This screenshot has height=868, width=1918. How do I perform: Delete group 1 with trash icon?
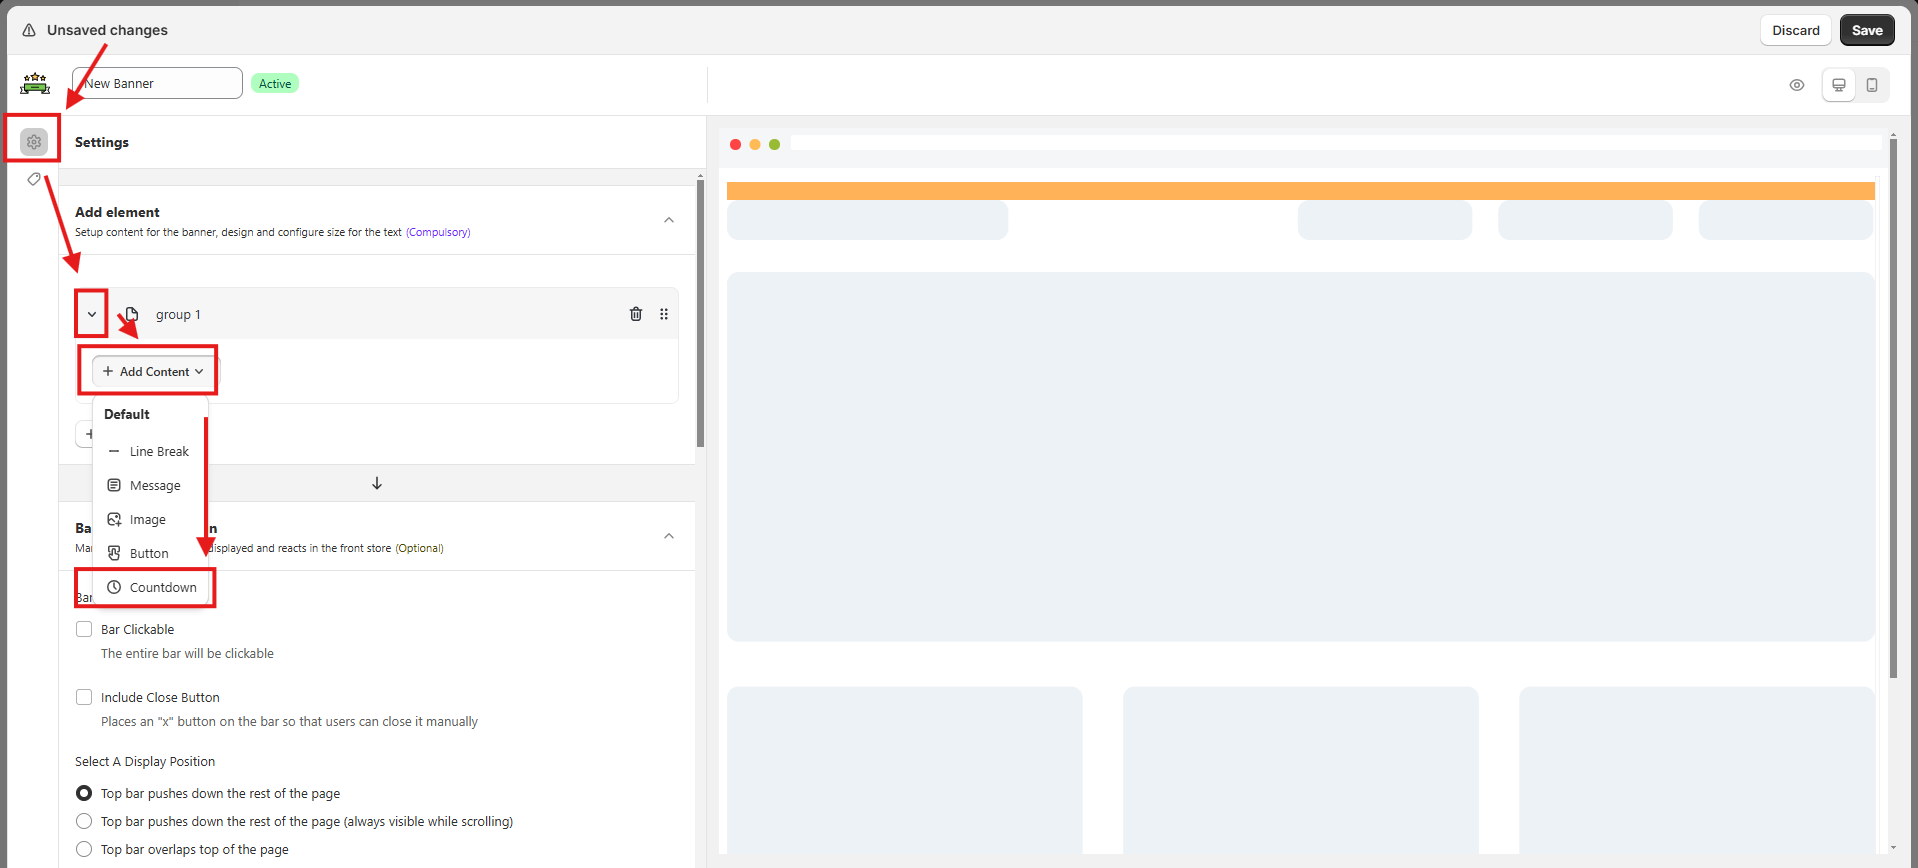(x=636, y=314)
